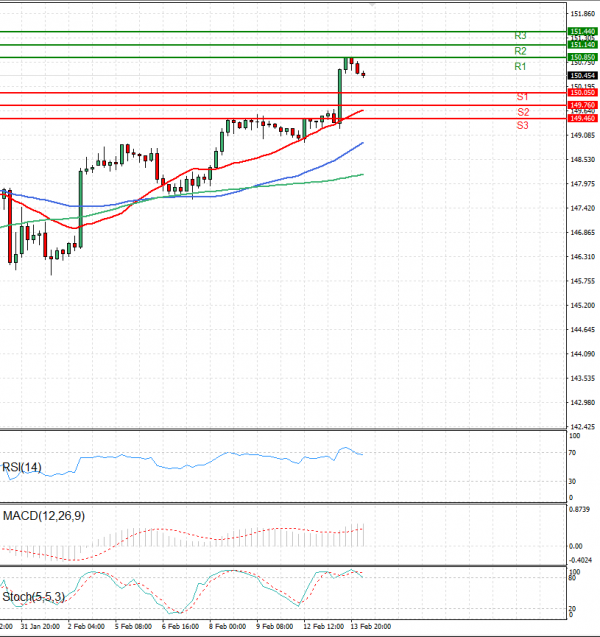
Task: Click the 9 Feb 08:00 time label
Action: click(275, 626)
